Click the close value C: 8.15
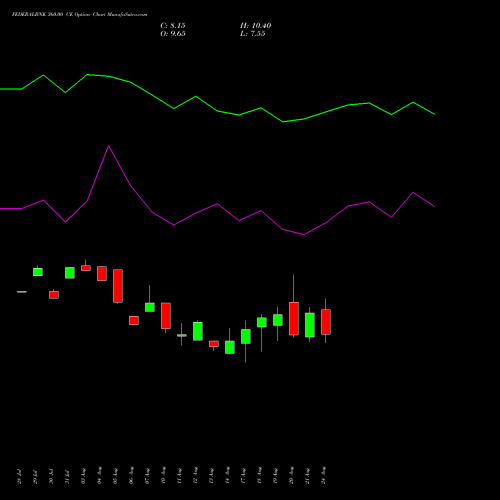This screenshot has height=500, width=500. tap(173, 26)
